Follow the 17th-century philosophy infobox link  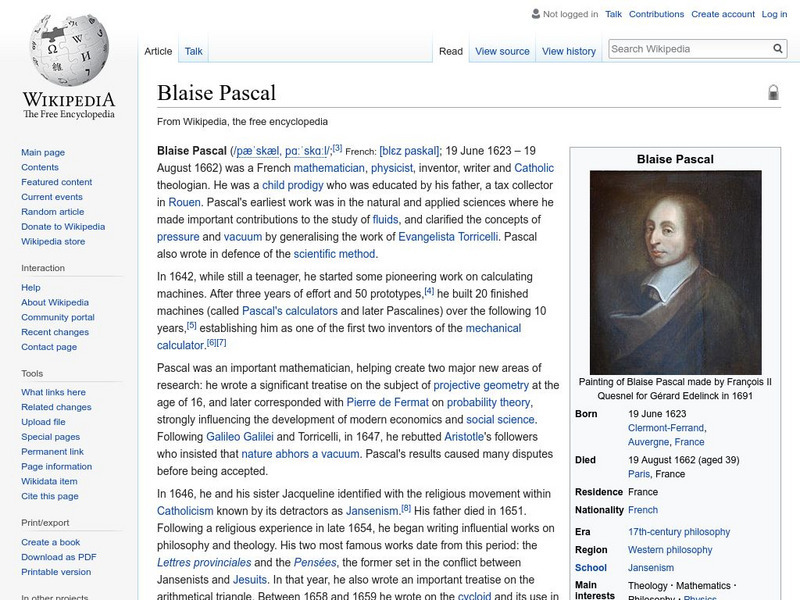[679, 532]
